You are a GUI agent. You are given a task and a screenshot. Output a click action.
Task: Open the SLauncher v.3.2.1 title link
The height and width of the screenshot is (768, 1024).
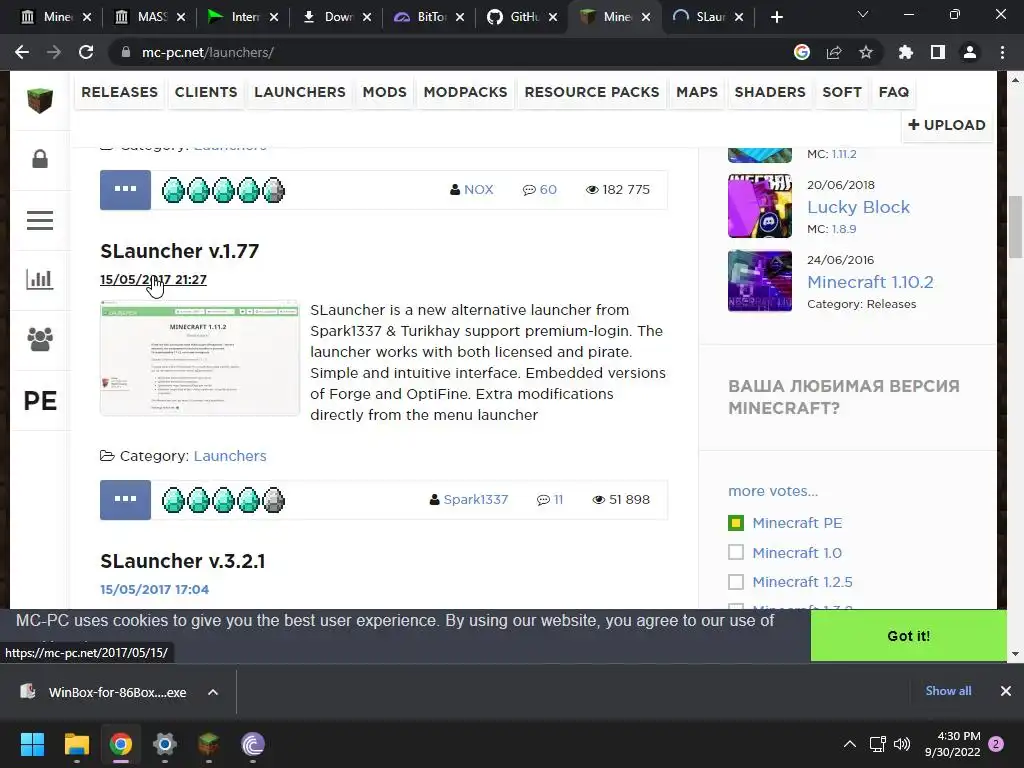point(183,561)
